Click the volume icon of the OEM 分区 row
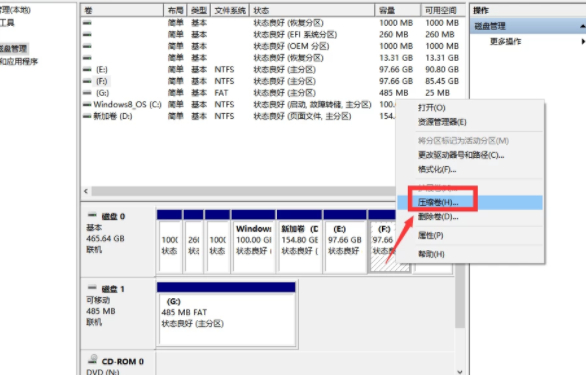The width and height of the screenshot is (586, 375). tap(87, 46)
